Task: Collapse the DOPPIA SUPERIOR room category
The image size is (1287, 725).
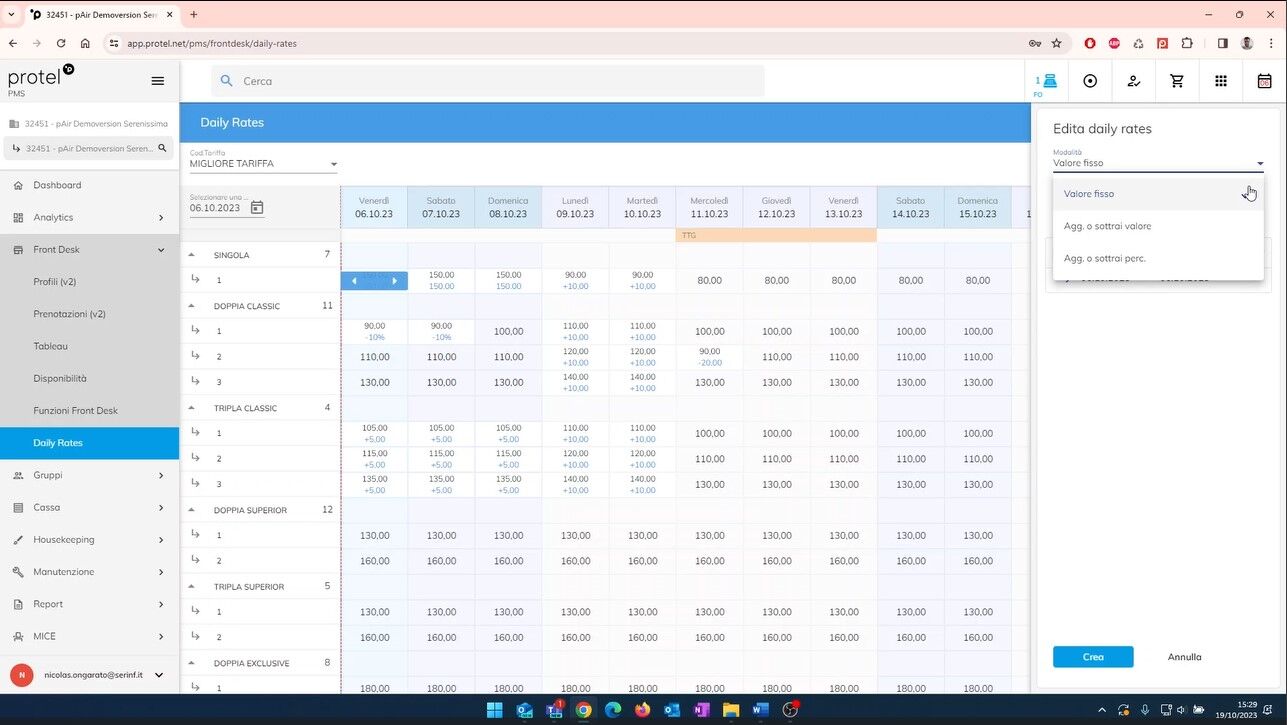Action: (192, 510)
